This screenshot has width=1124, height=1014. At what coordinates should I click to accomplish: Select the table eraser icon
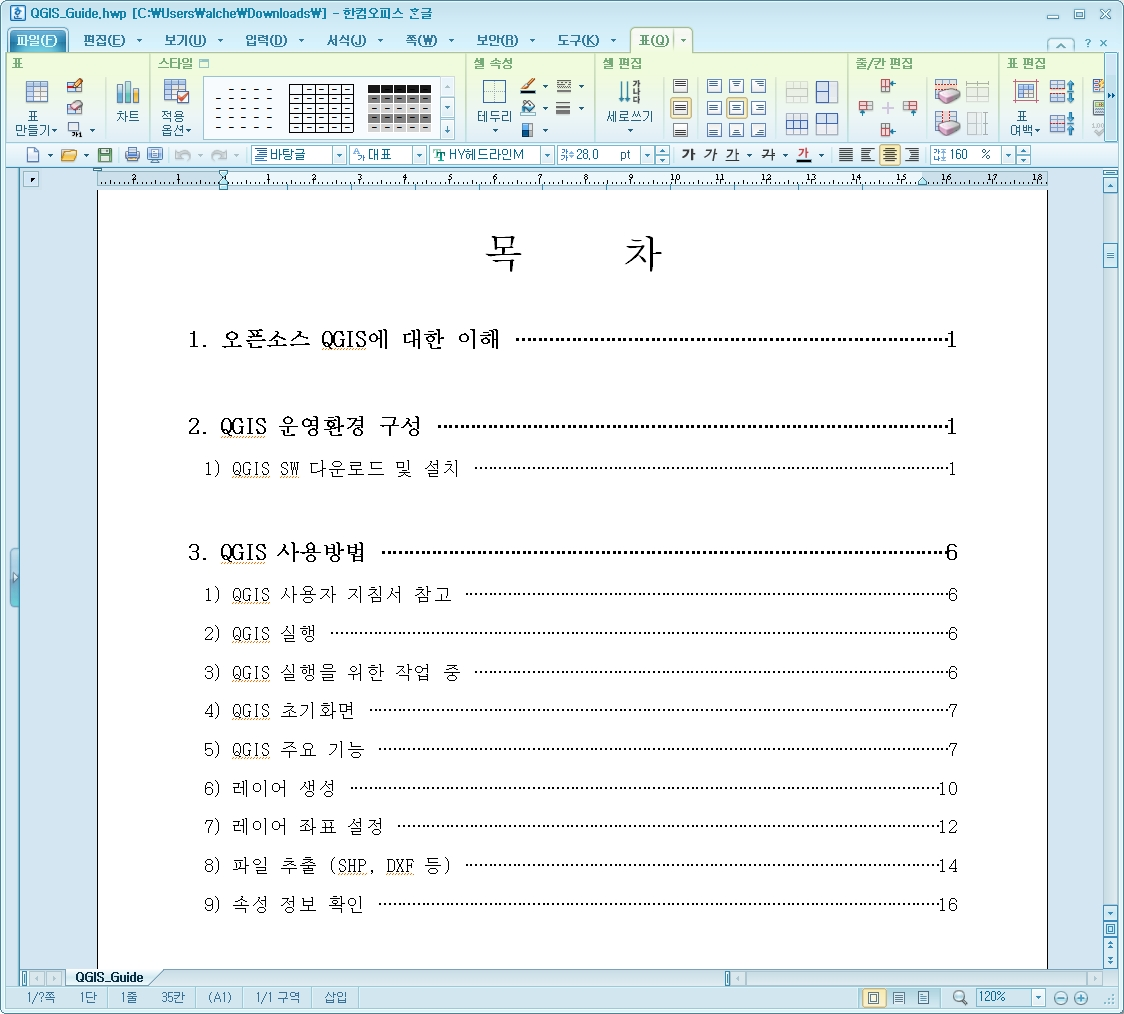[75, 107]
